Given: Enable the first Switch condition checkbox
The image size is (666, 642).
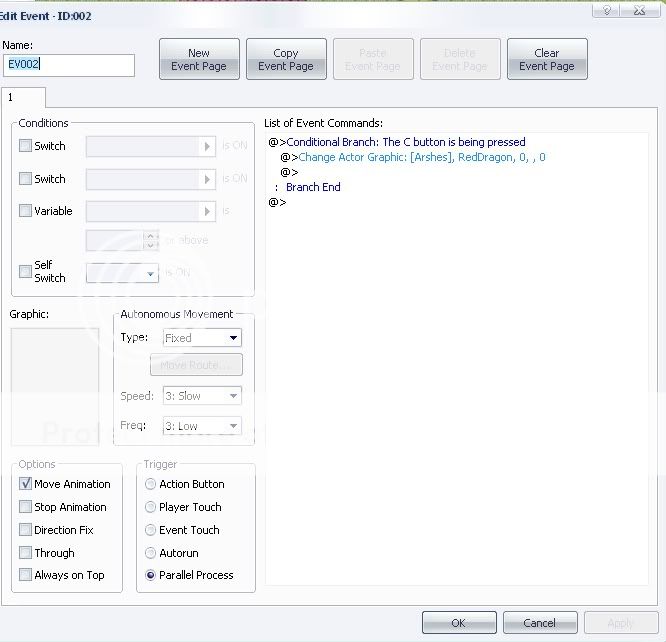Looking at the screenshot, I should 26,146.
